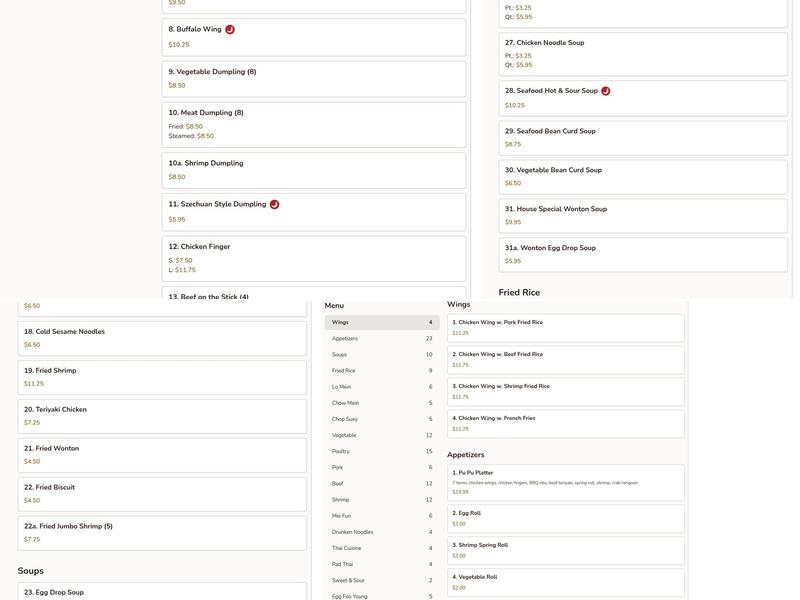Click the spicy icon beside Buffalo Wing
800x600 pixels.
point(230,30)
